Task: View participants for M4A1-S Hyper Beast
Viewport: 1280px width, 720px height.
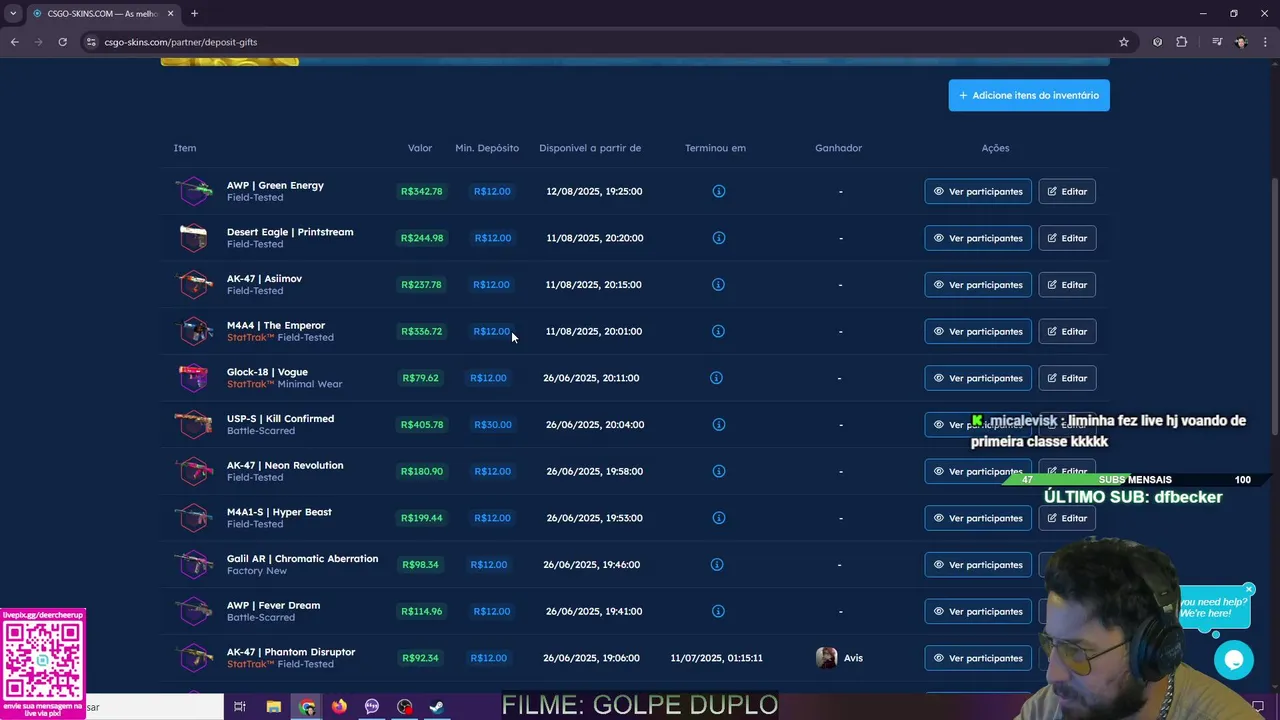Action: pyautogui.click(x=978, y=518)
